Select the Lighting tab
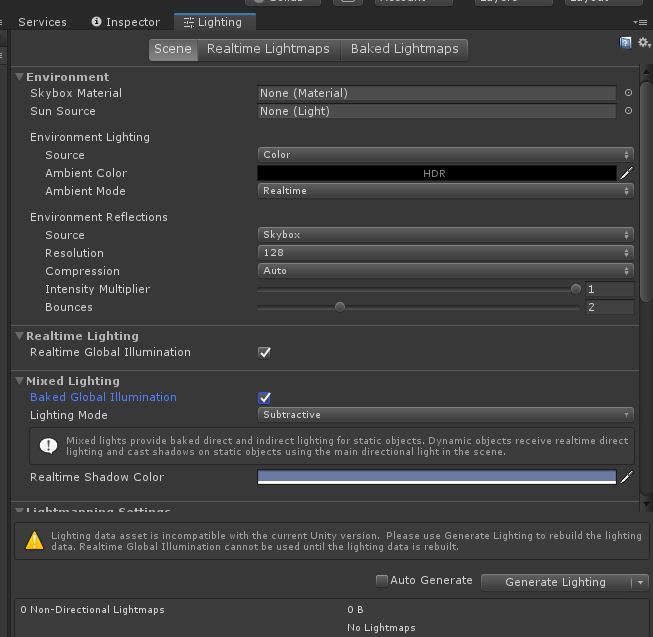The height and width of the screenshot is (637, 653). pyautogui.click(x=215, y=22)
